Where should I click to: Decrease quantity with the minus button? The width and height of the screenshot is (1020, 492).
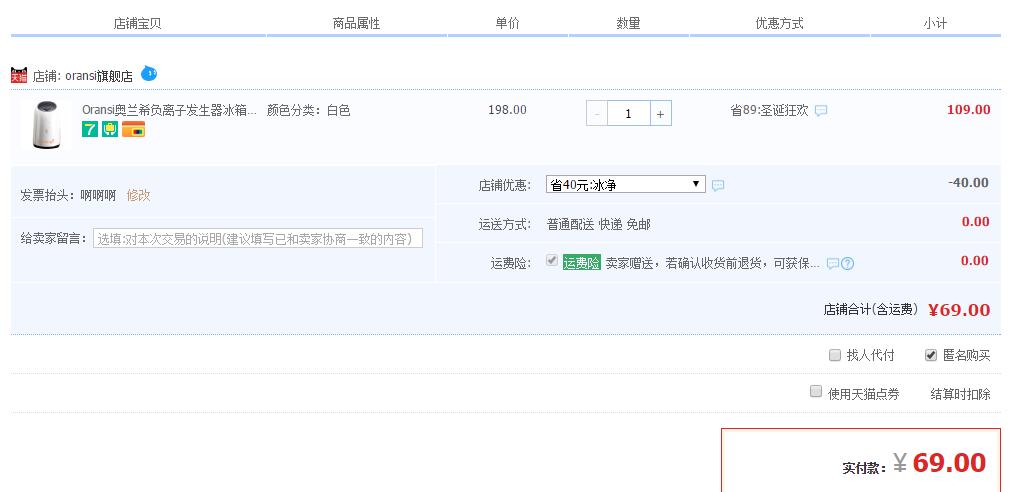point(597,114)
